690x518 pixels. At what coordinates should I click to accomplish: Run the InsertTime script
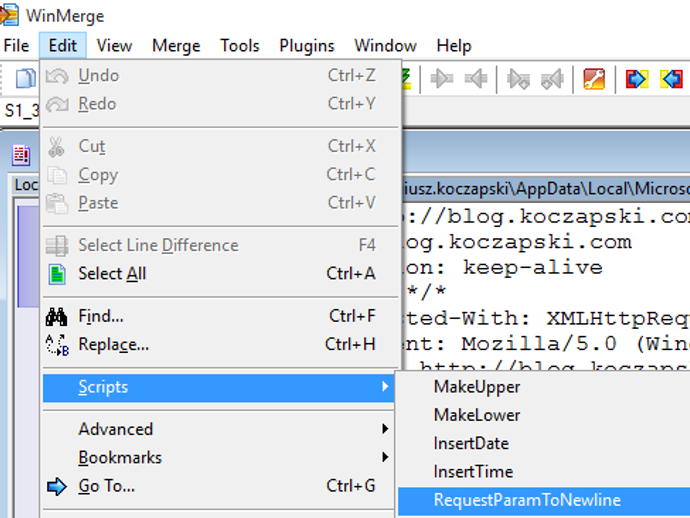tap(544, 472)
